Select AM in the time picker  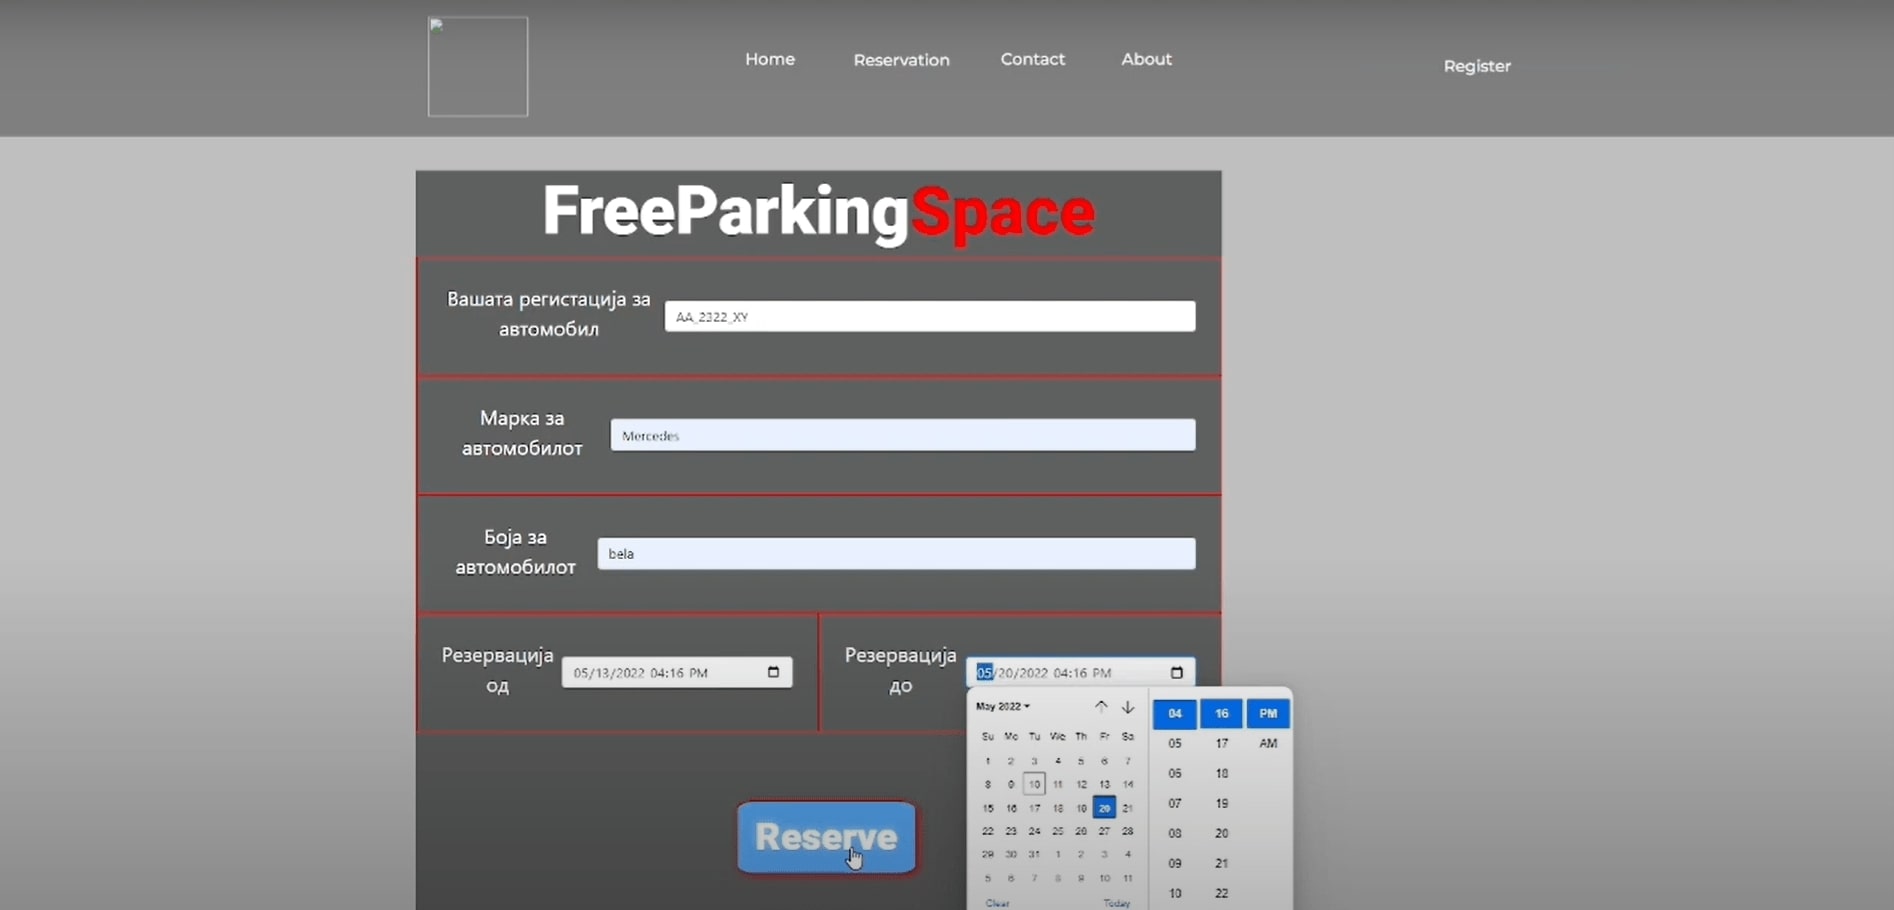pos(1267,743)
